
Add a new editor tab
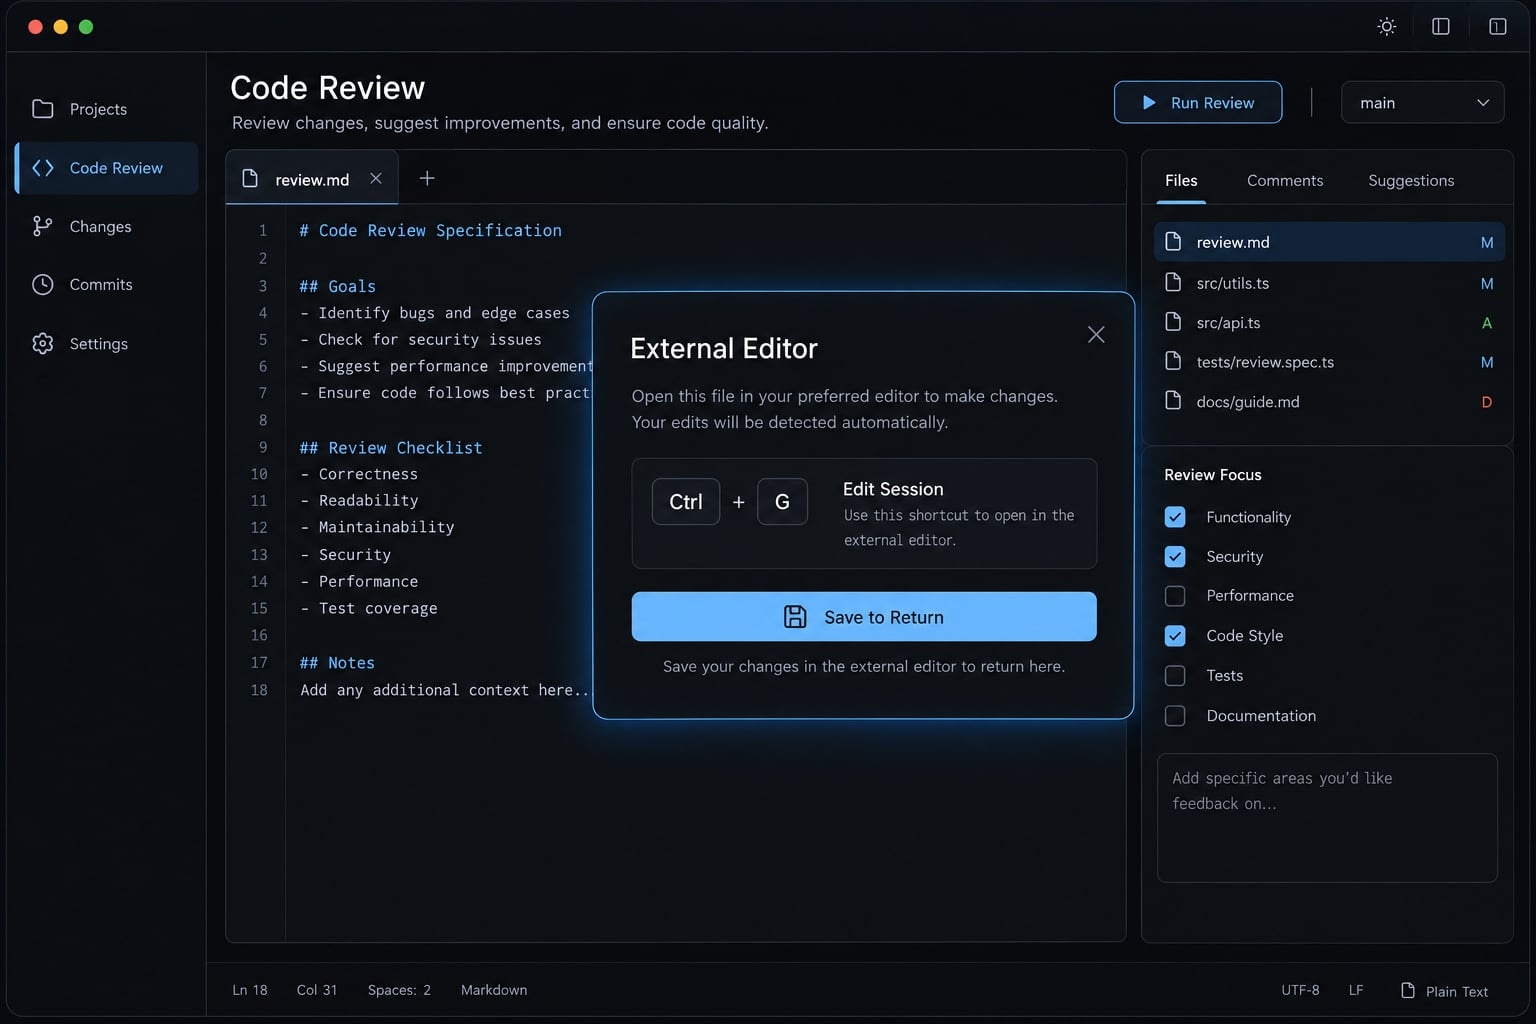pos(427,178)
